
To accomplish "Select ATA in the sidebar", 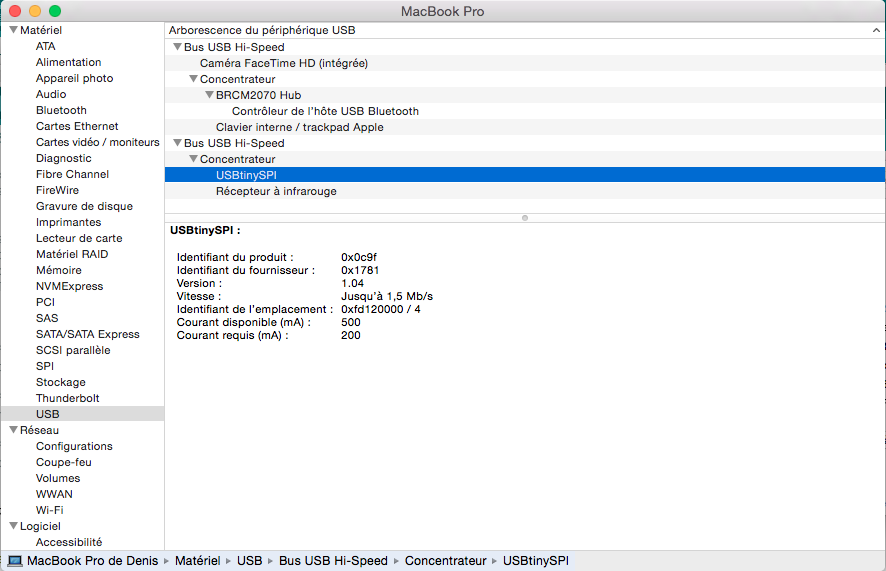I will pyautogui.click(x=46, y=46).
